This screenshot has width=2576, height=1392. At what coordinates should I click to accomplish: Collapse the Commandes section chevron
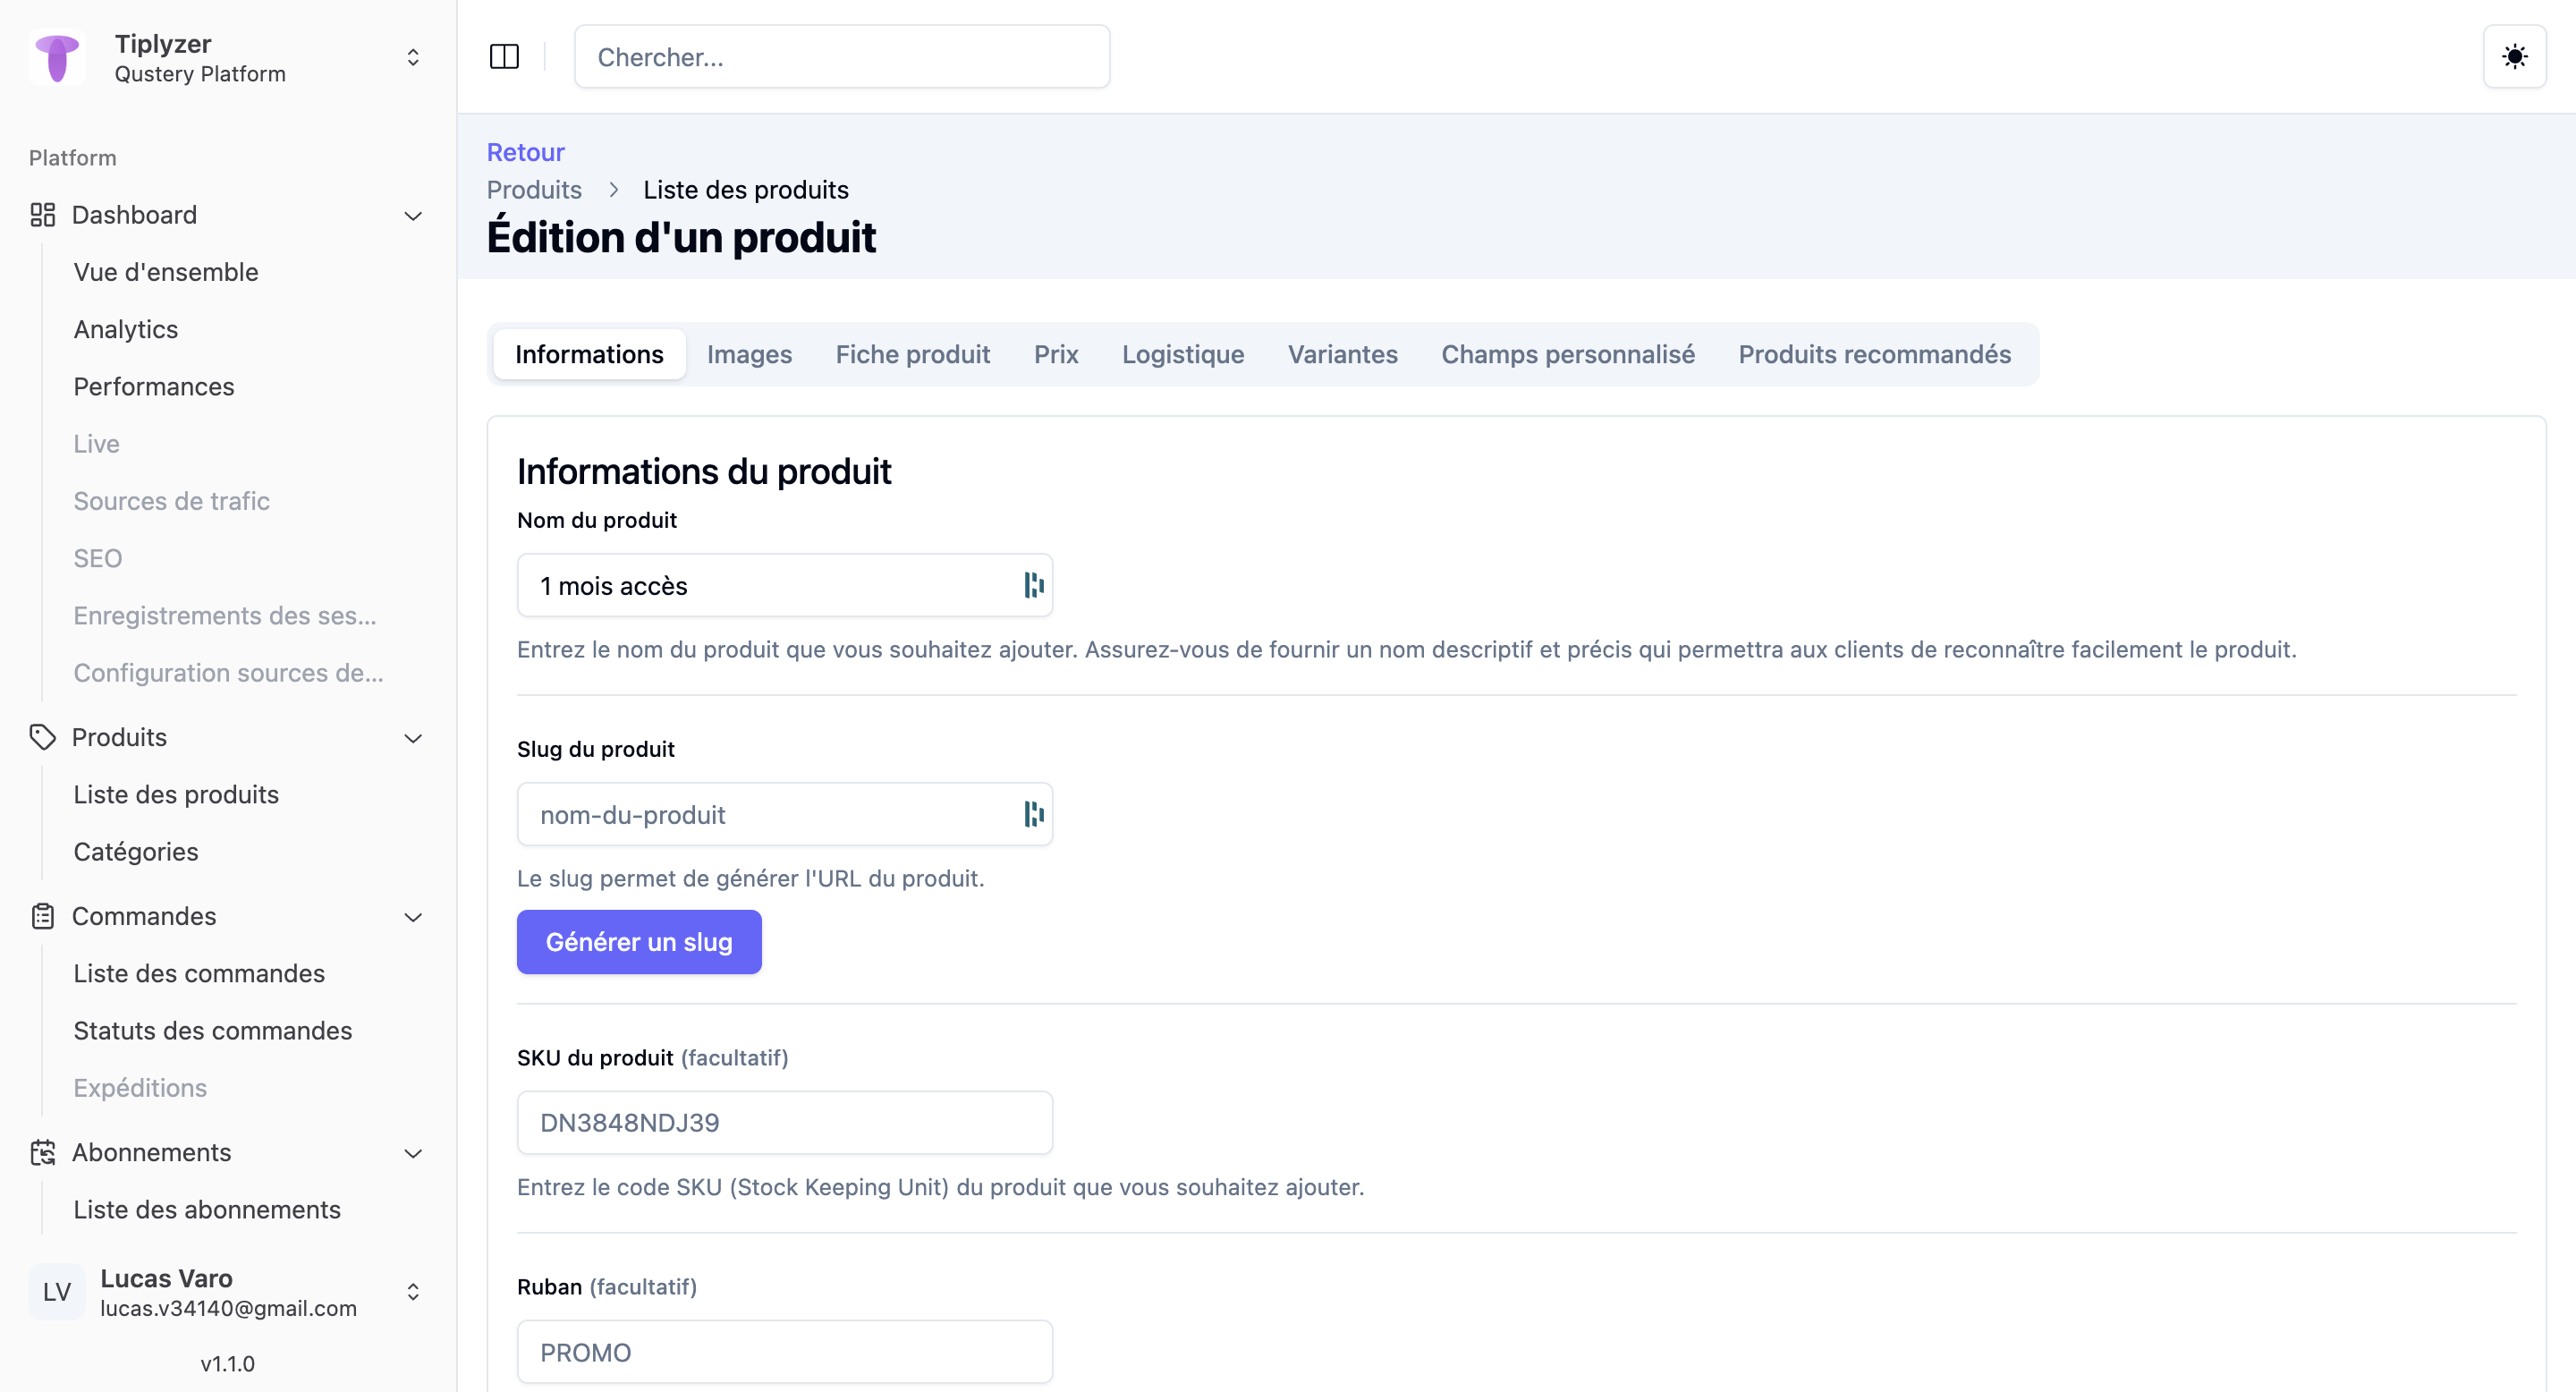tap(412, 917)
